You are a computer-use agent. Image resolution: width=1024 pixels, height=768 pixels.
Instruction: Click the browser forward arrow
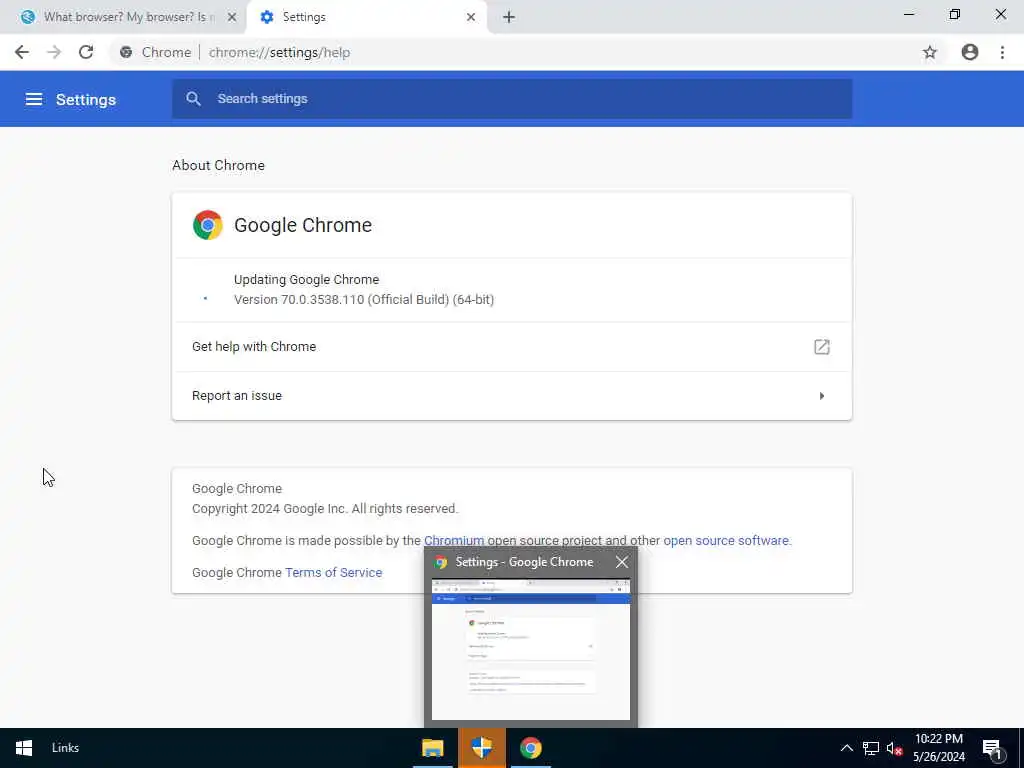click(54, 52)
